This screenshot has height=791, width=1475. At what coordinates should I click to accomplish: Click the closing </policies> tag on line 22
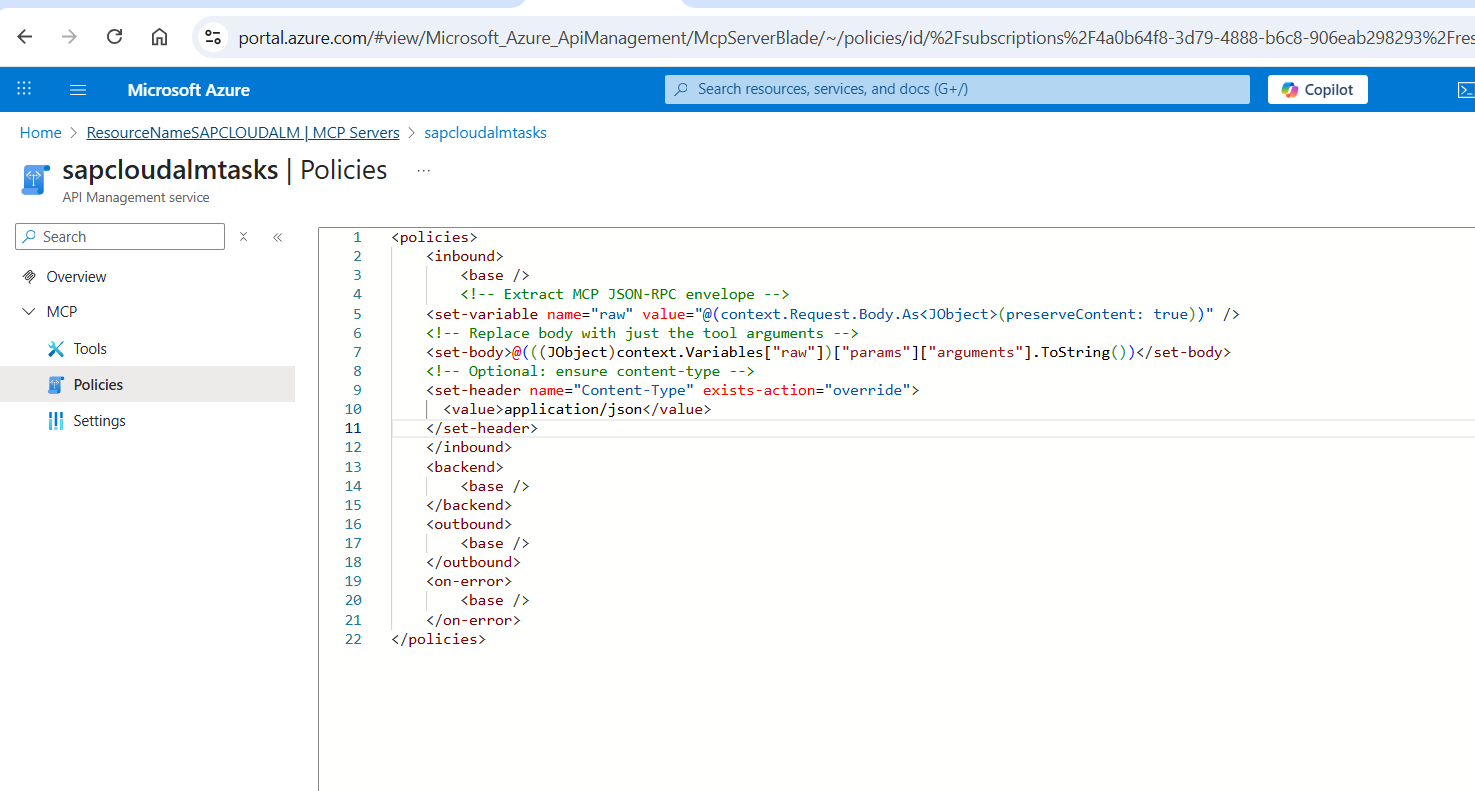click(439, 639)
